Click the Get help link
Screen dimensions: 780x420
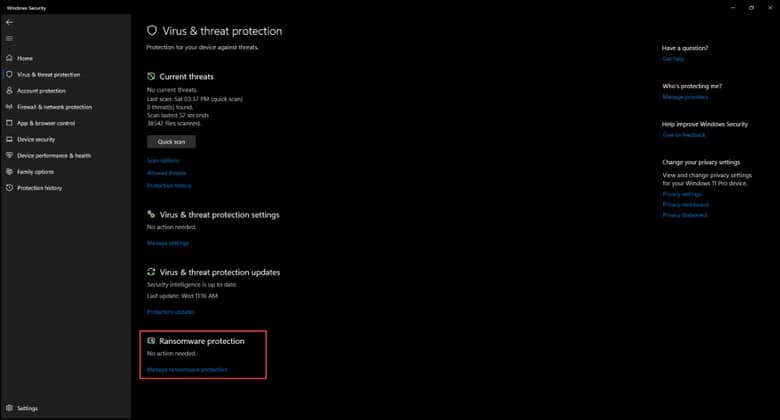[x=673, y=59]
